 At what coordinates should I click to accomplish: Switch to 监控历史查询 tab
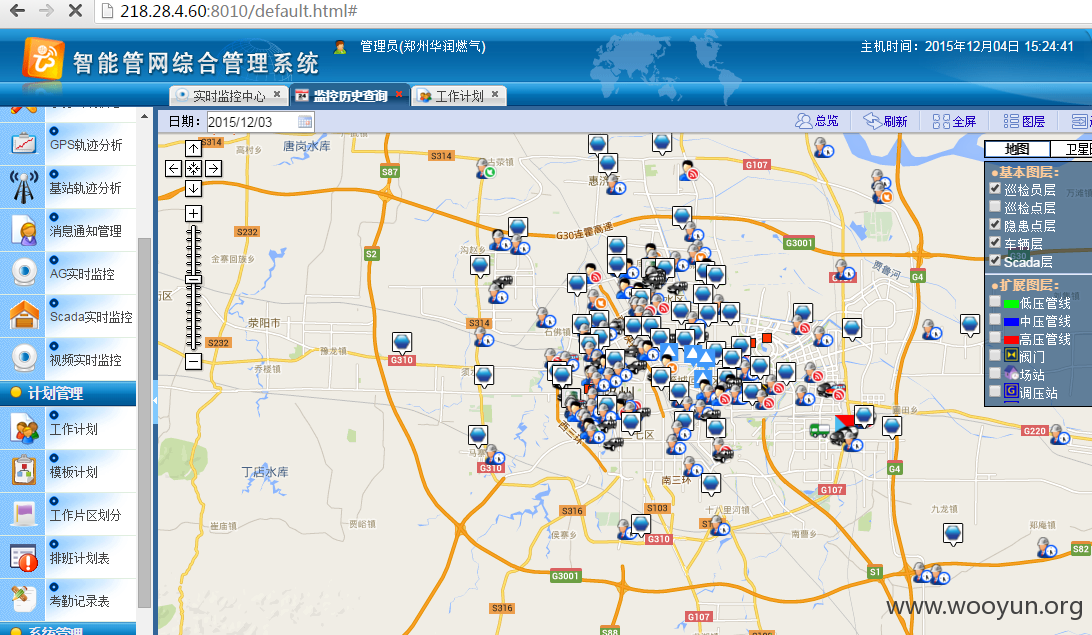tap(350, 96)
